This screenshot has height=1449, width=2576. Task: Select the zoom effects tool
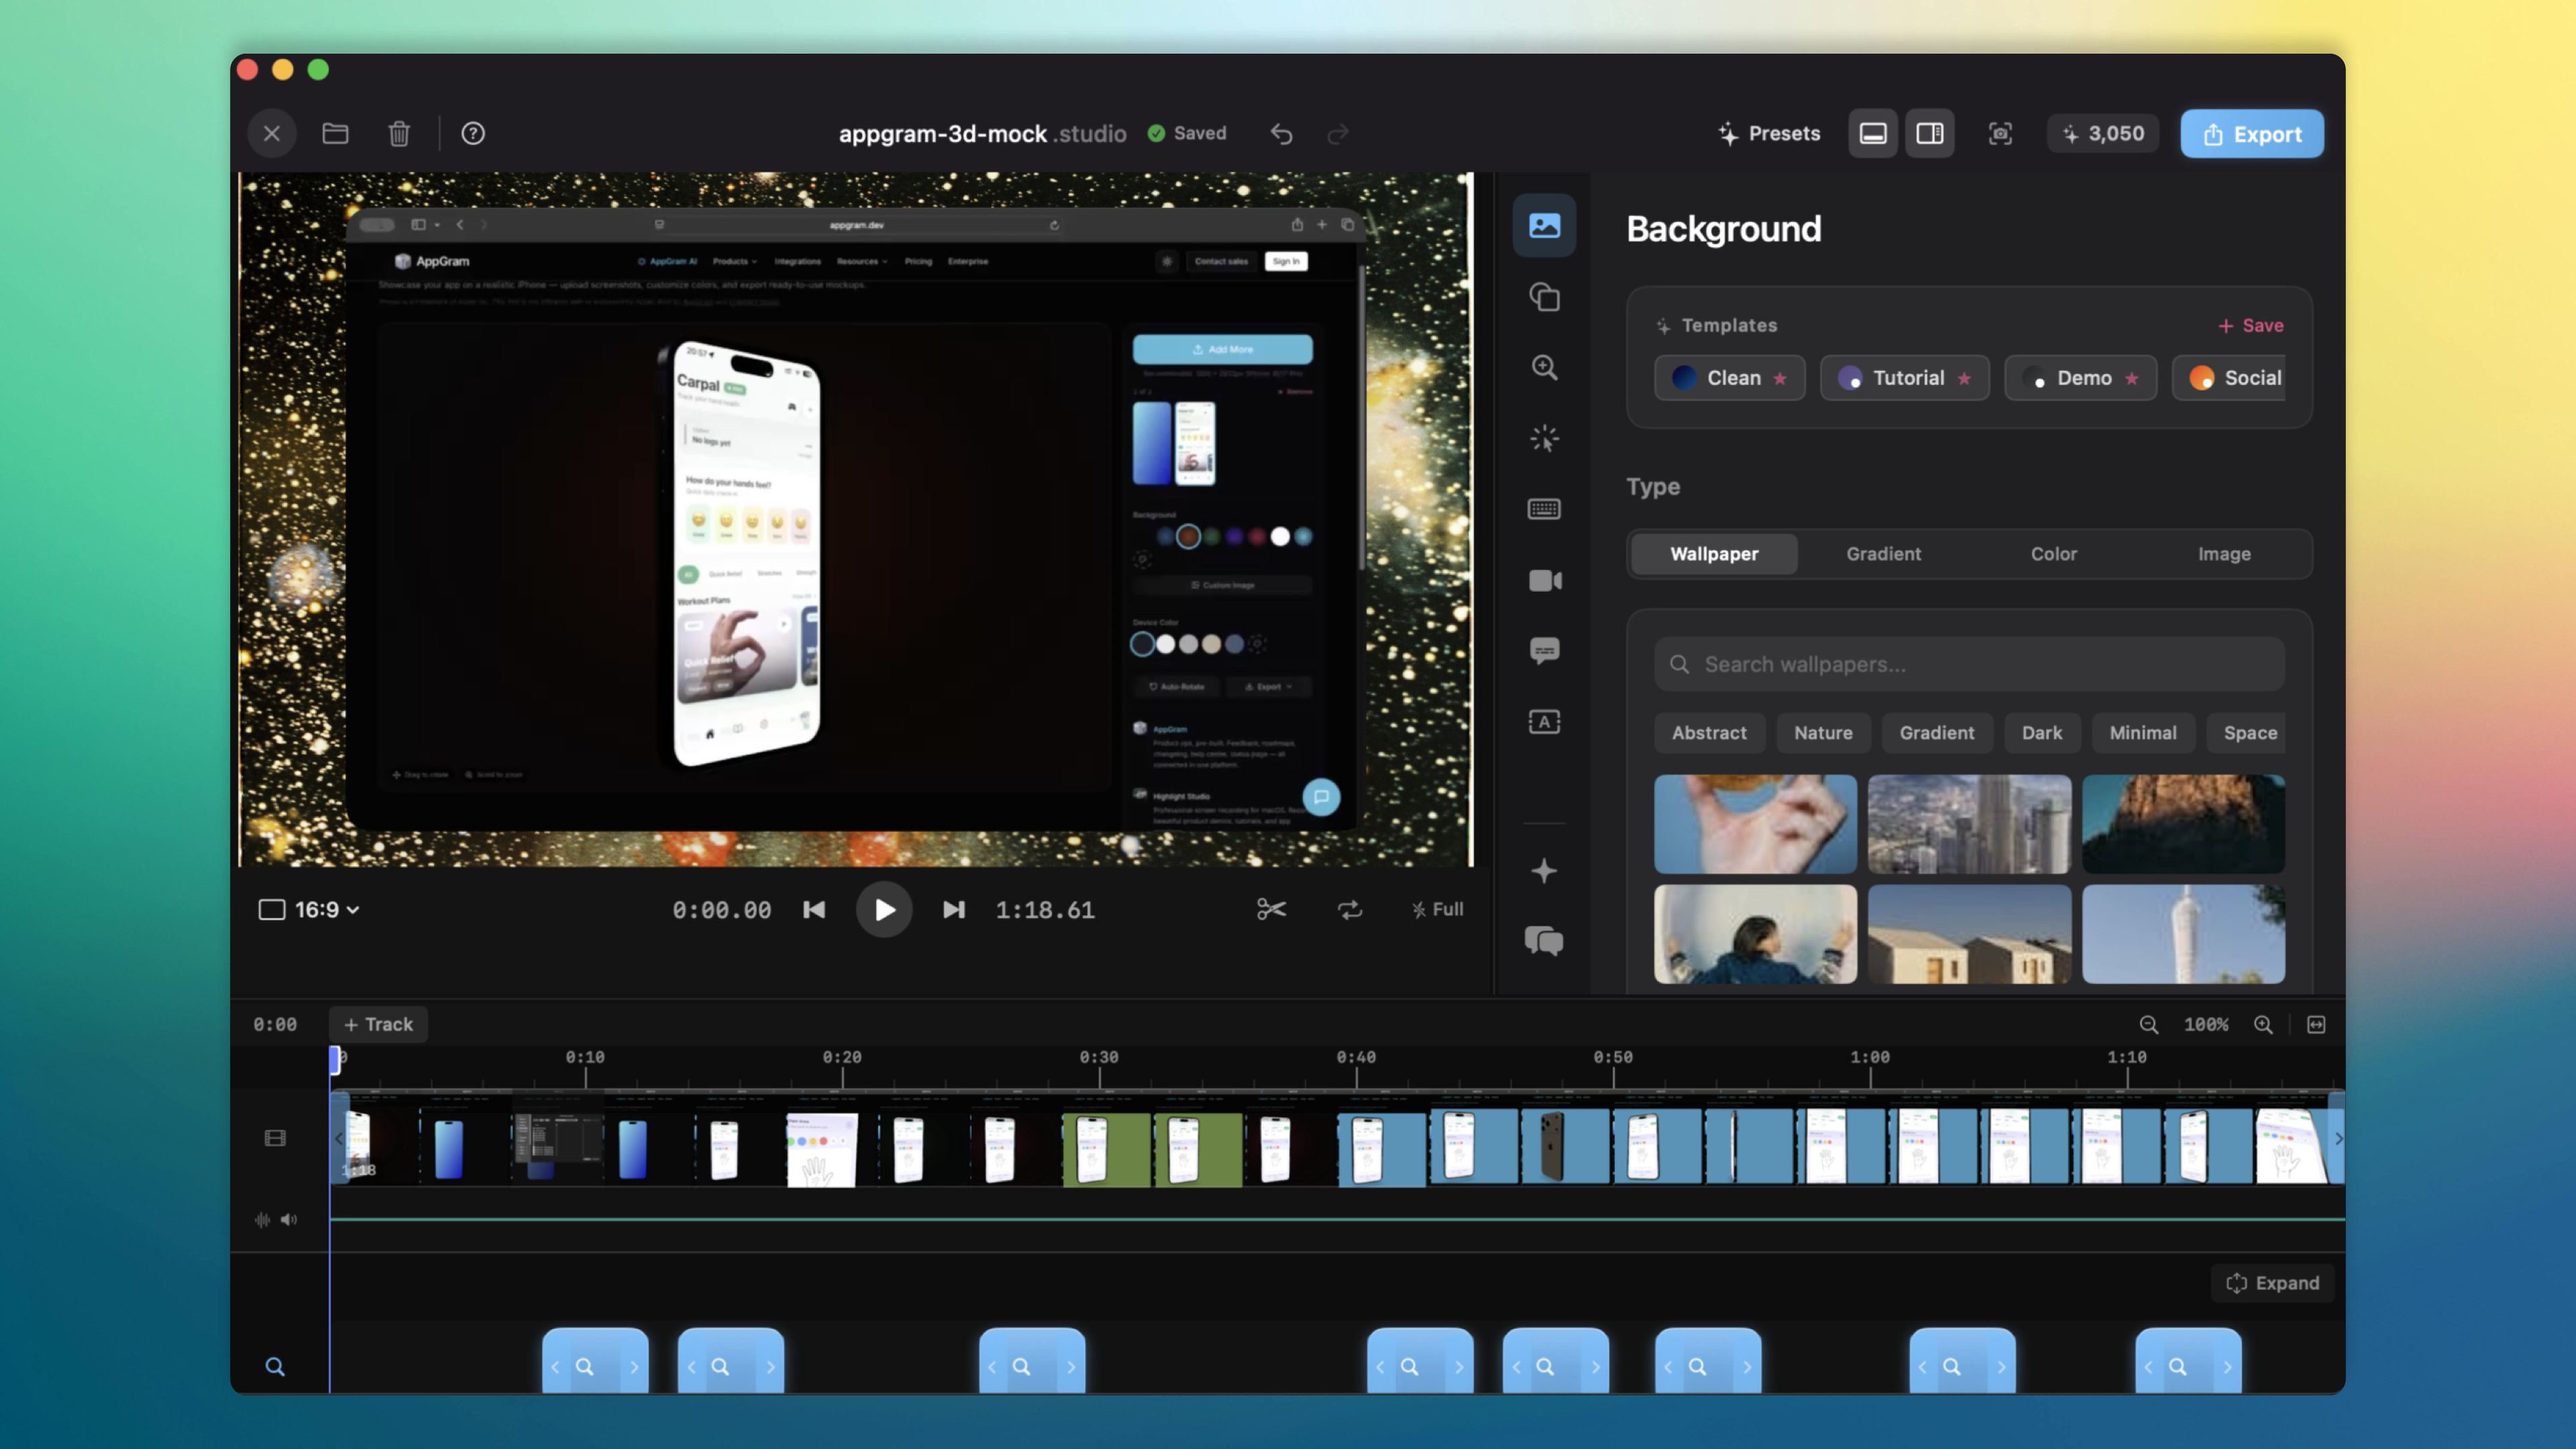pos(1544,367)
